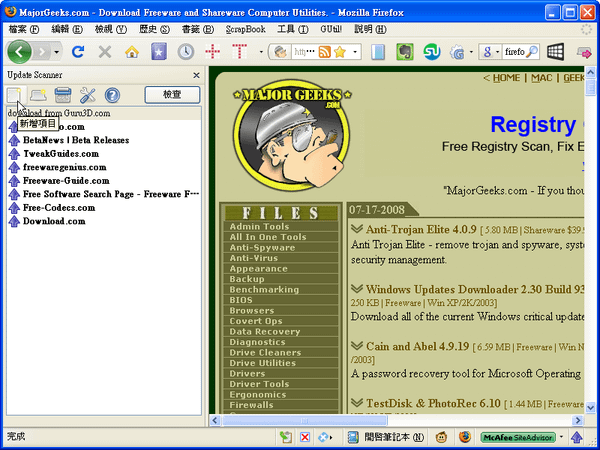Click the Update Scanner new item icon
The width and height of the screenshot is (600, 450).
[x=15, y=95]
